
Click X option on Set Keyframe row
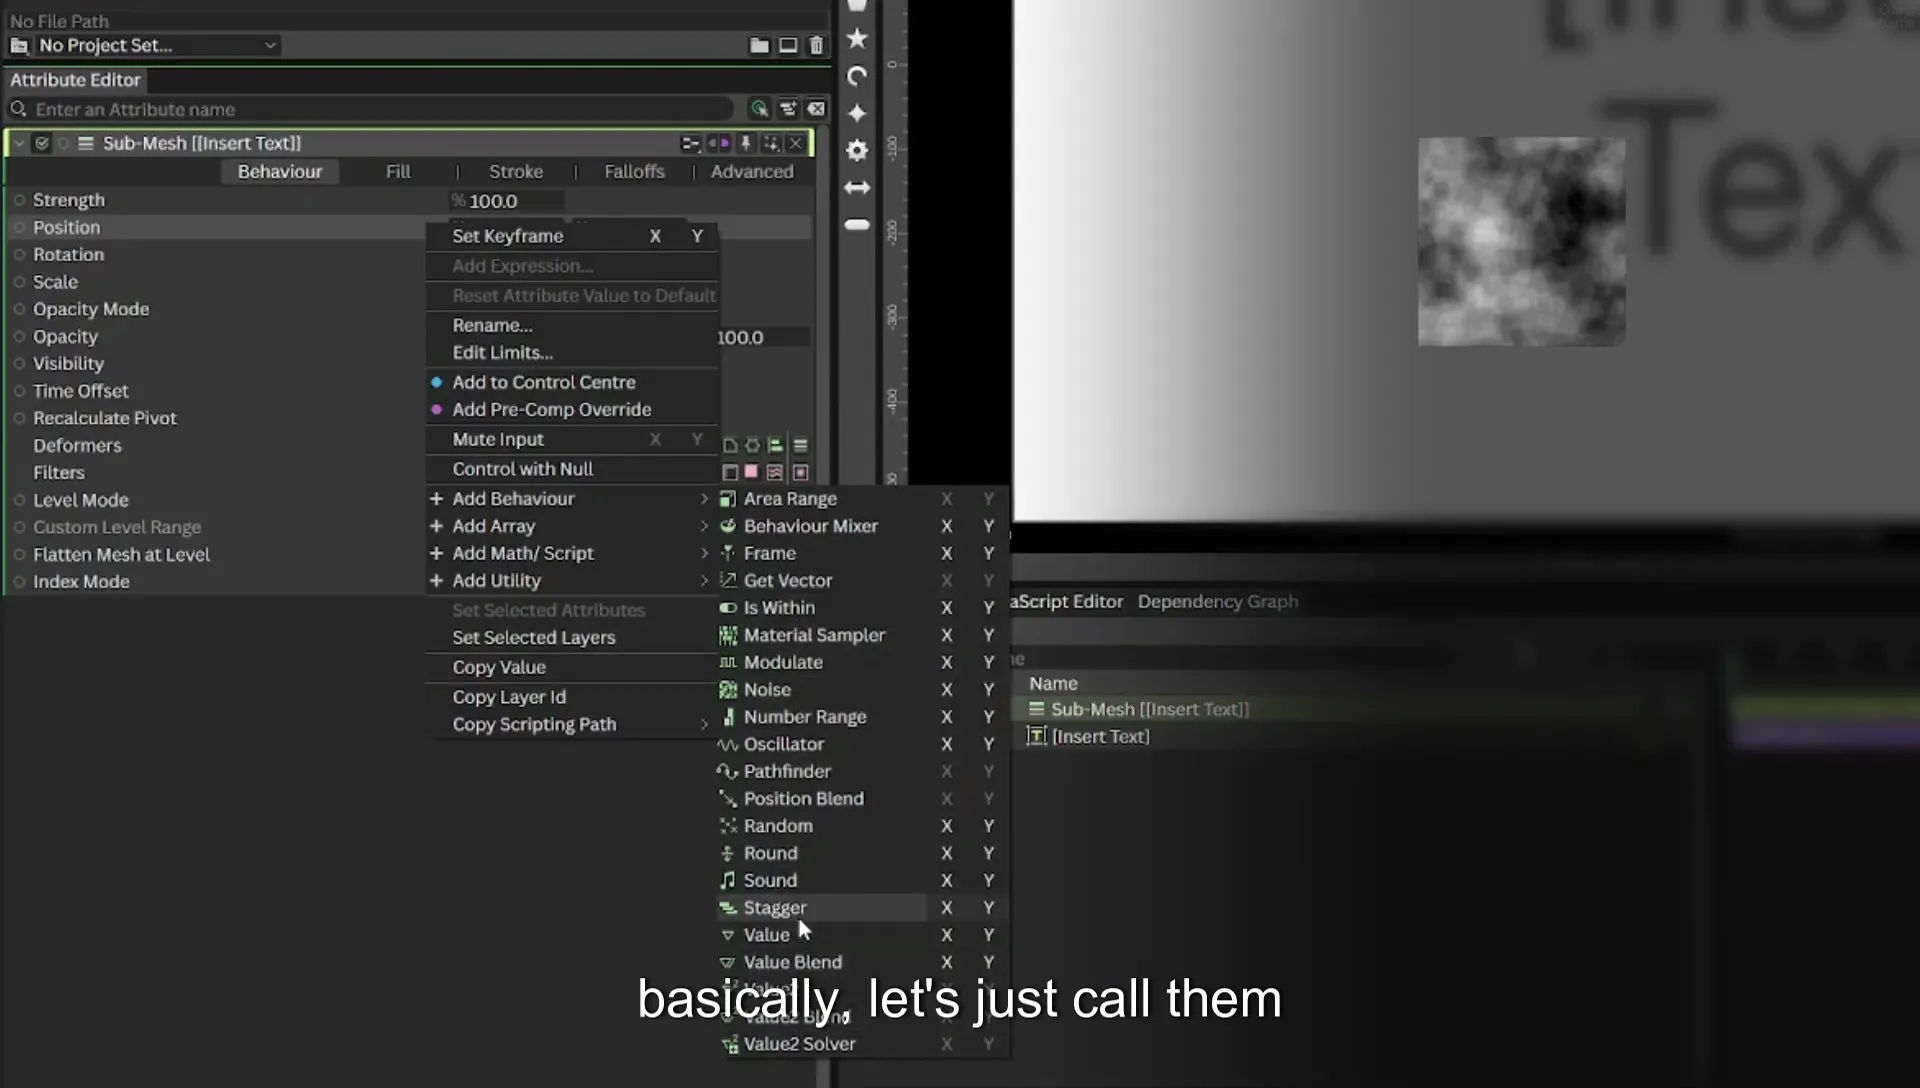pos(655,236)
